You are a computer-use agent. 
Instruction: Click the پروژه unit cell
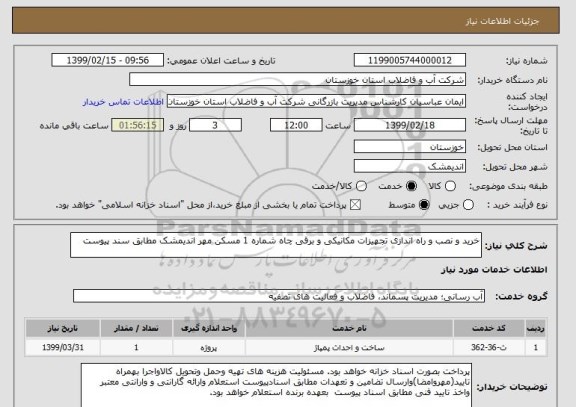209,347
